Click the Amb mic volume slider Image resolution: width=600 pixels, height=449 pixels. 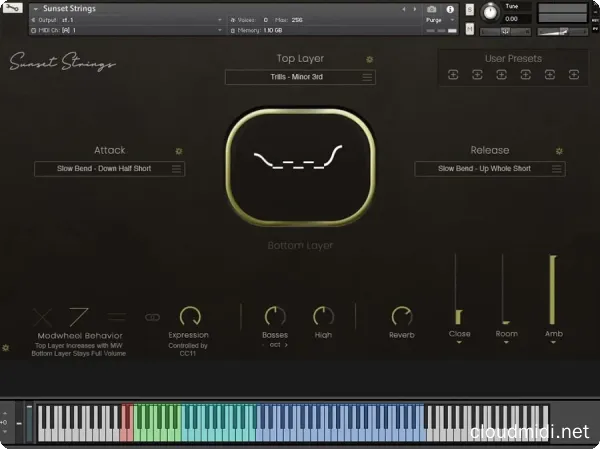(x=553, y=290)
